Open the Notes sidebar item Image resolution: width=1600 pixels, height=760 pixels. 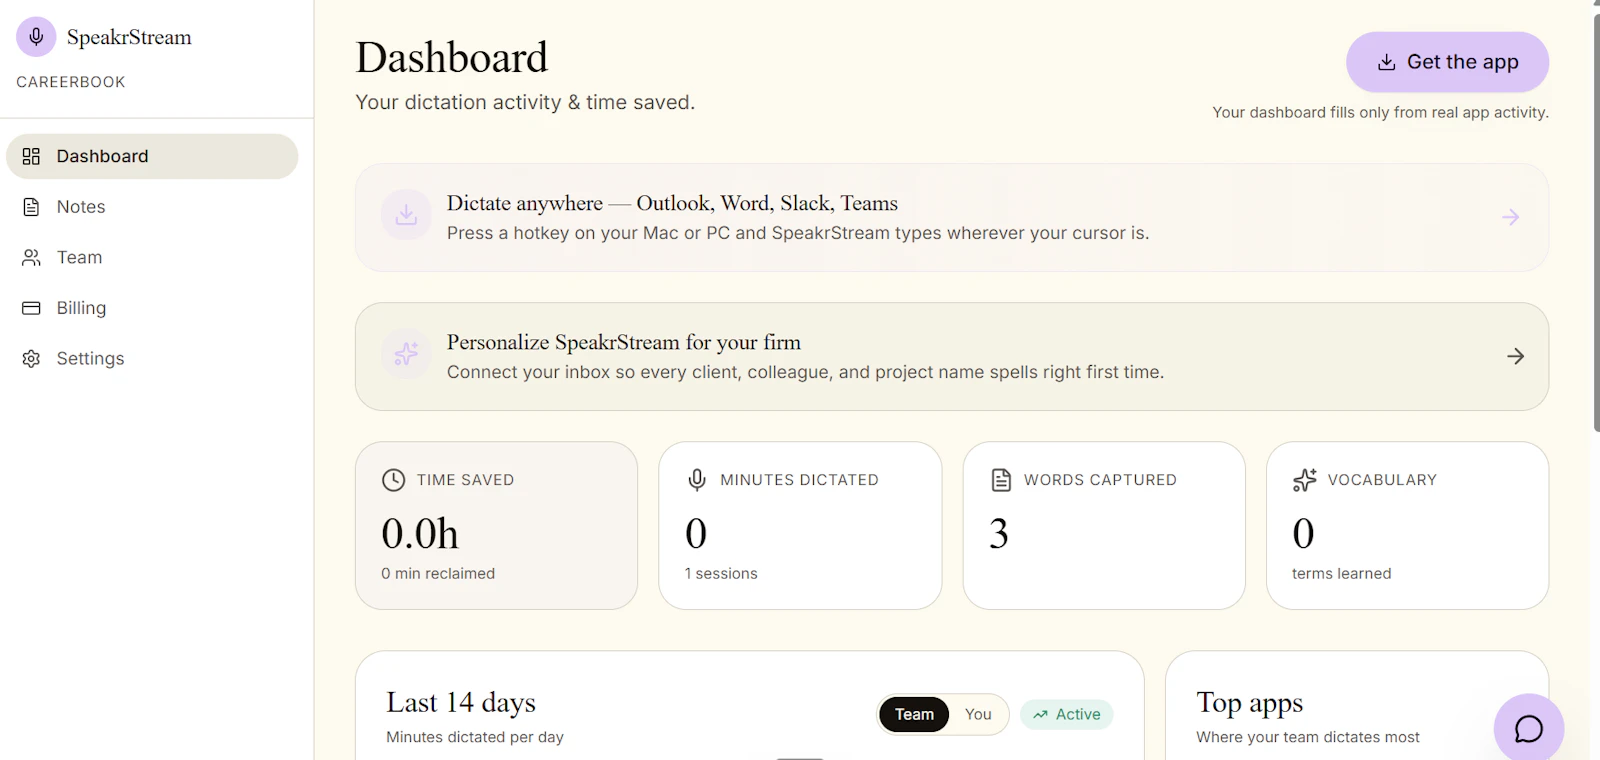[x=152, y=207]
